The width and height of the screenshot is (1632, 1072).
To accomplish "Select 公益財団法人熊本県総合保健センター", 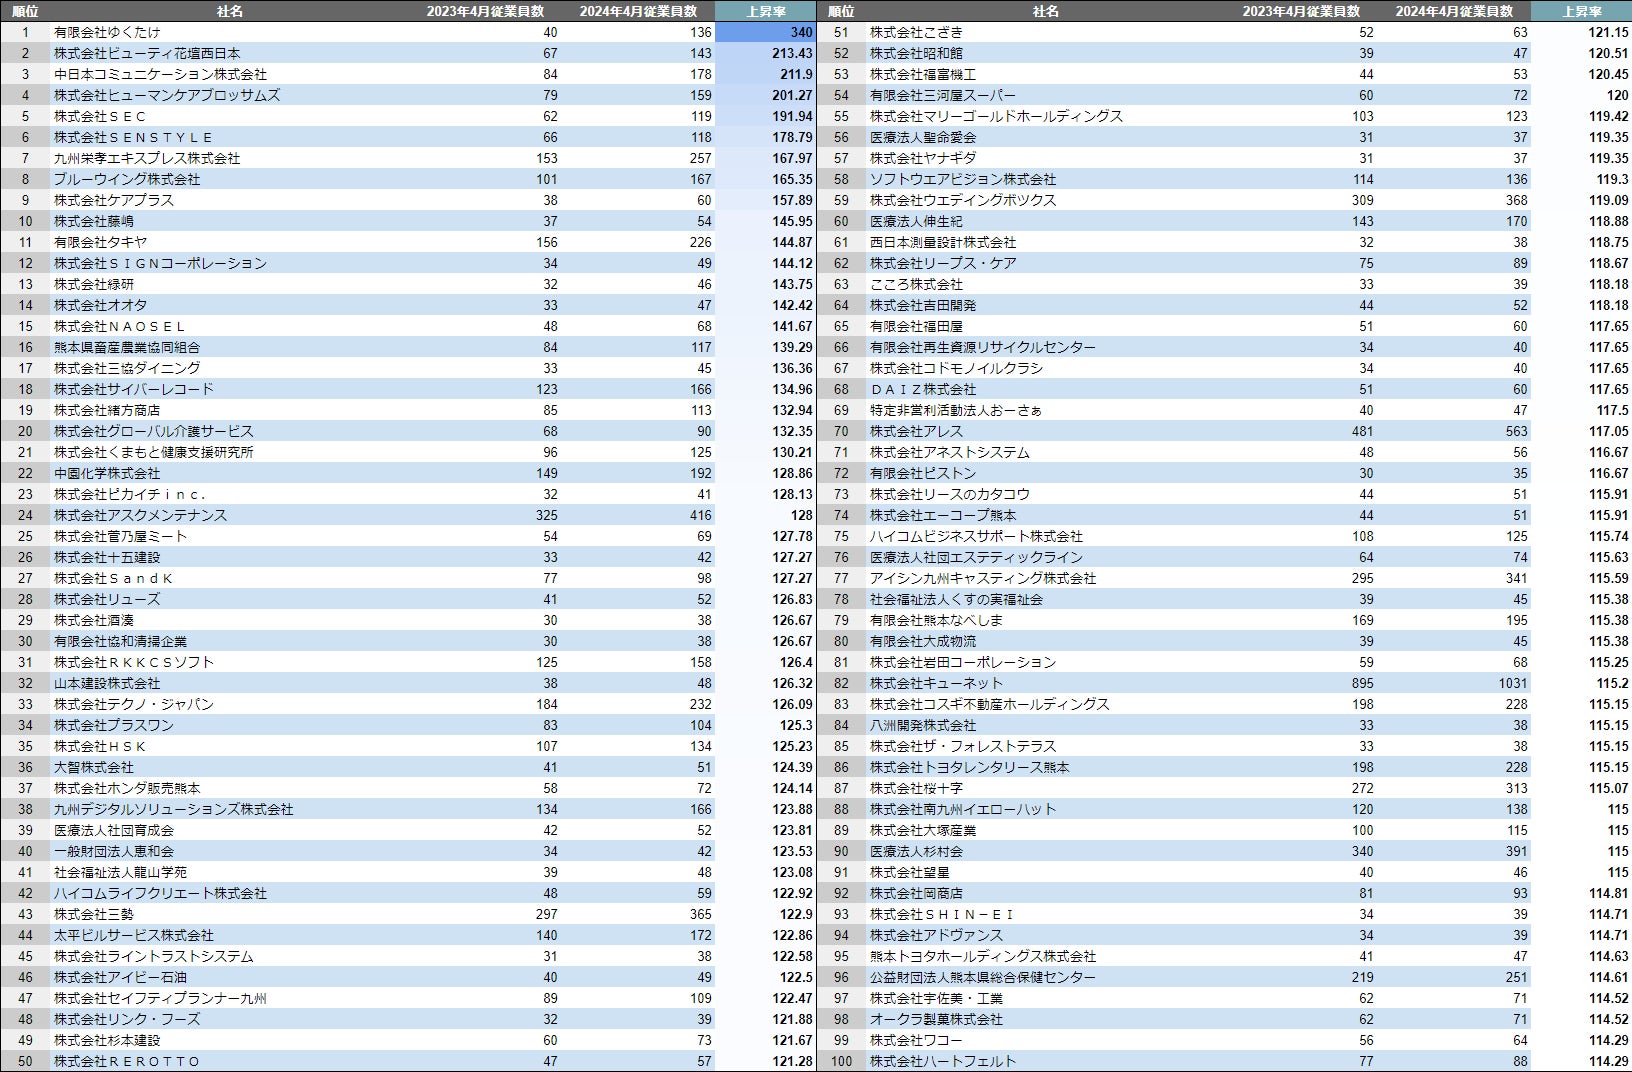I will pyautogui.click(x=983, y=977).
